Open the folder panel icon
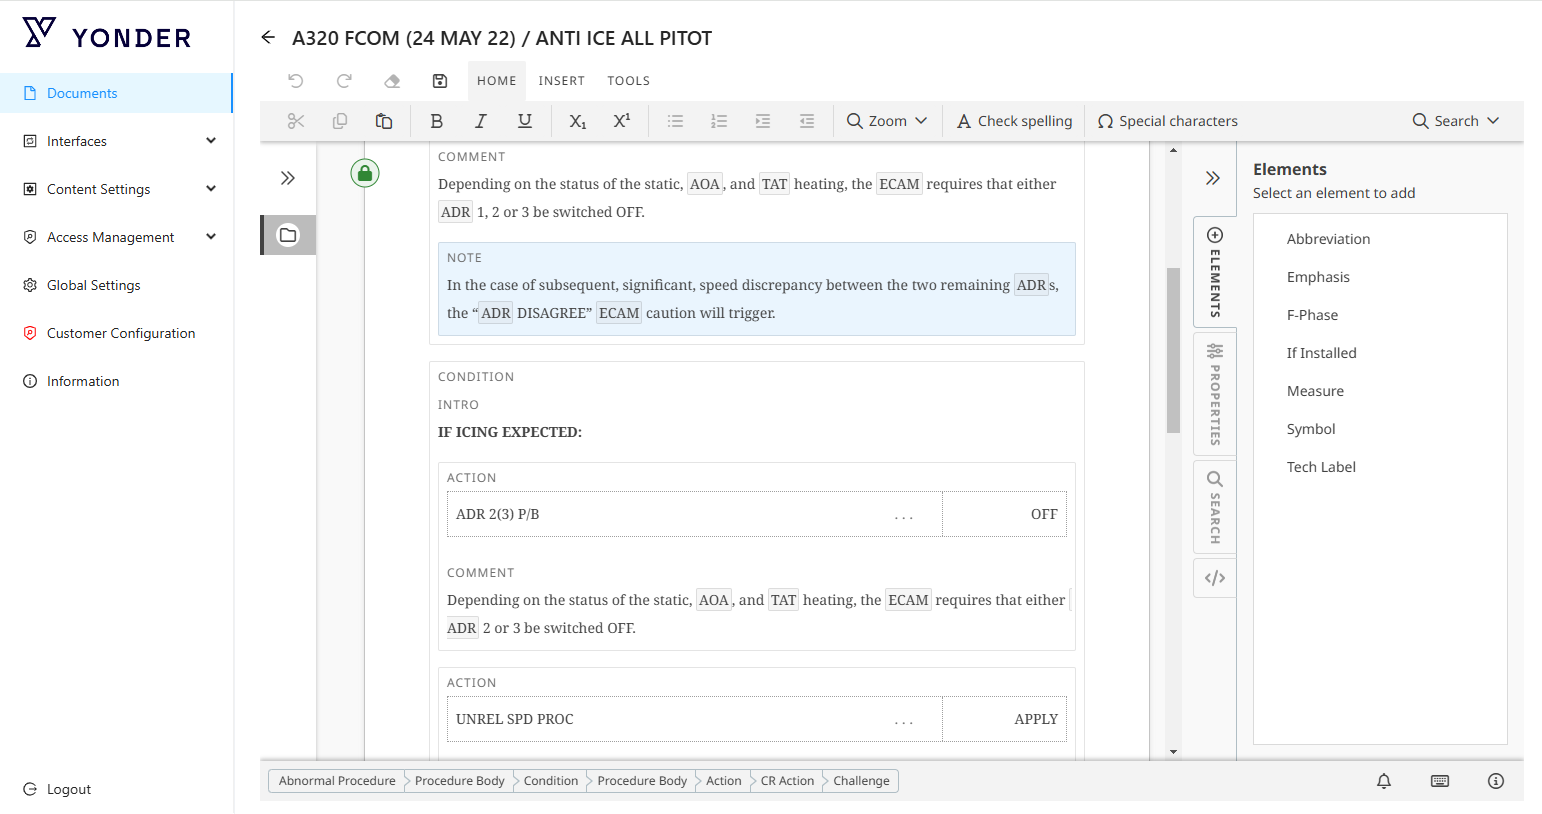This screenshot has width=1542, height=814. pos(288,235)
